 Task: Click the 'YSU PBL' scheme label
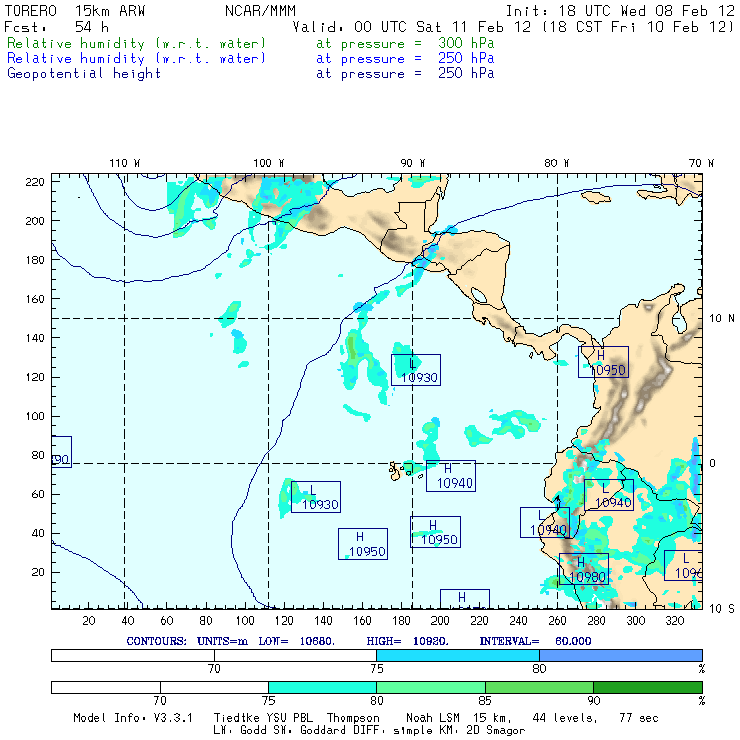[x=289, y=718]
